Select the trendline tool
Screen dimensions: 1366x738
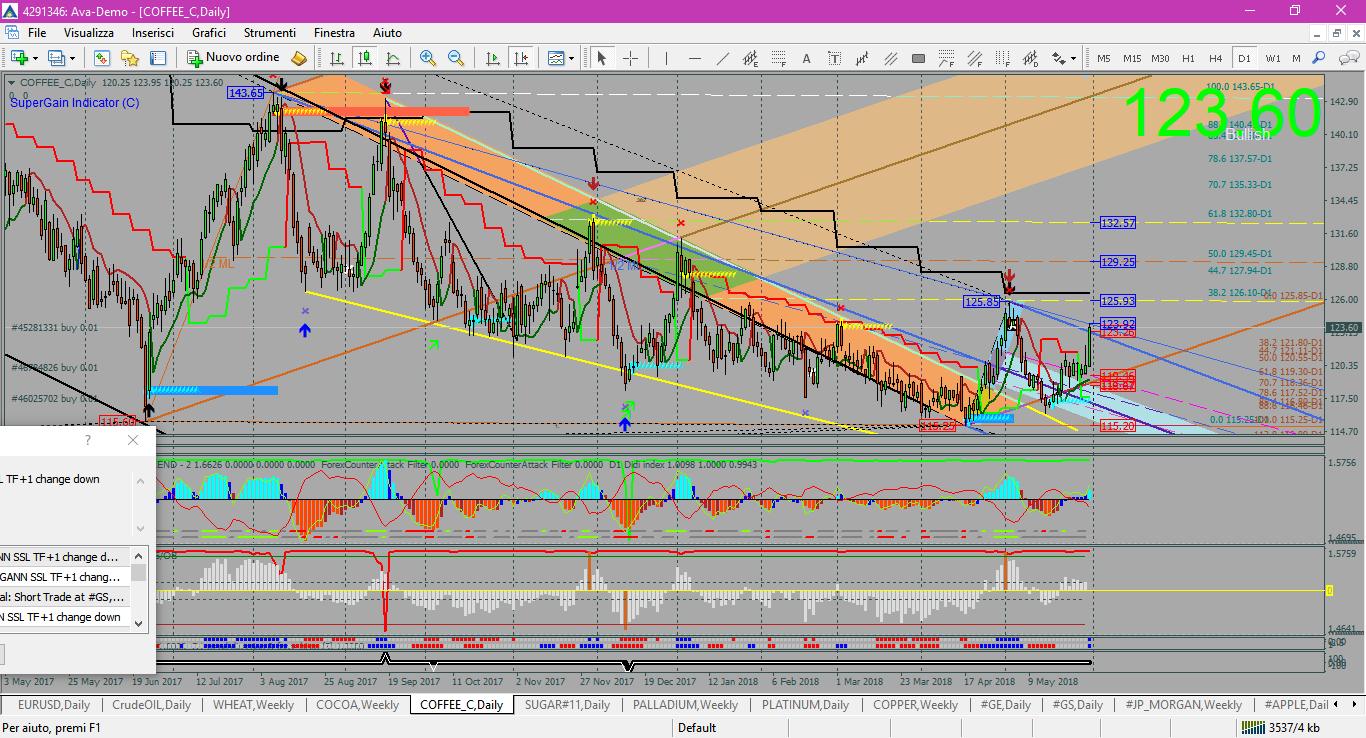(724, 58)
